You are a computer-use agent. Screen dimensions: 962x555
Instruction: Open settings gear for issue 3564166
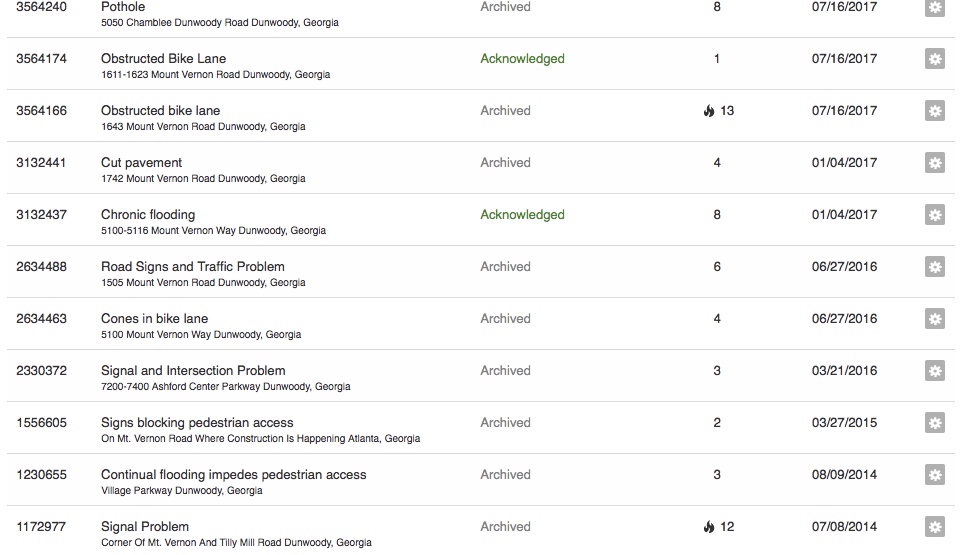[934, 111]
